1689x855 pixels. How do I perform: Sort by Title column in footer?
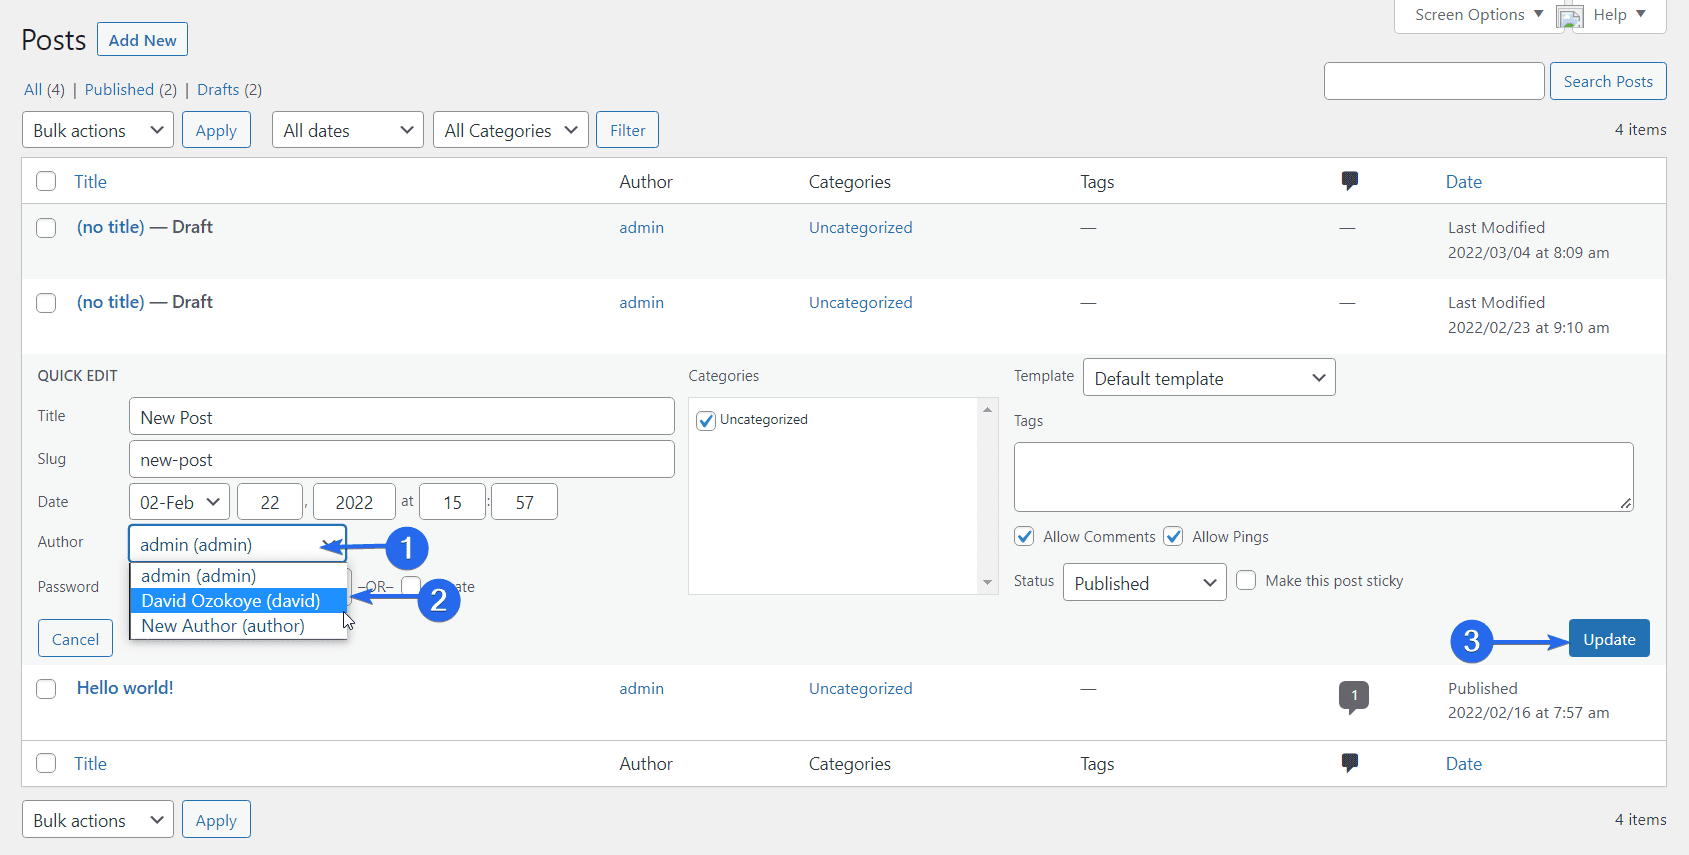[x=90, y=764]
